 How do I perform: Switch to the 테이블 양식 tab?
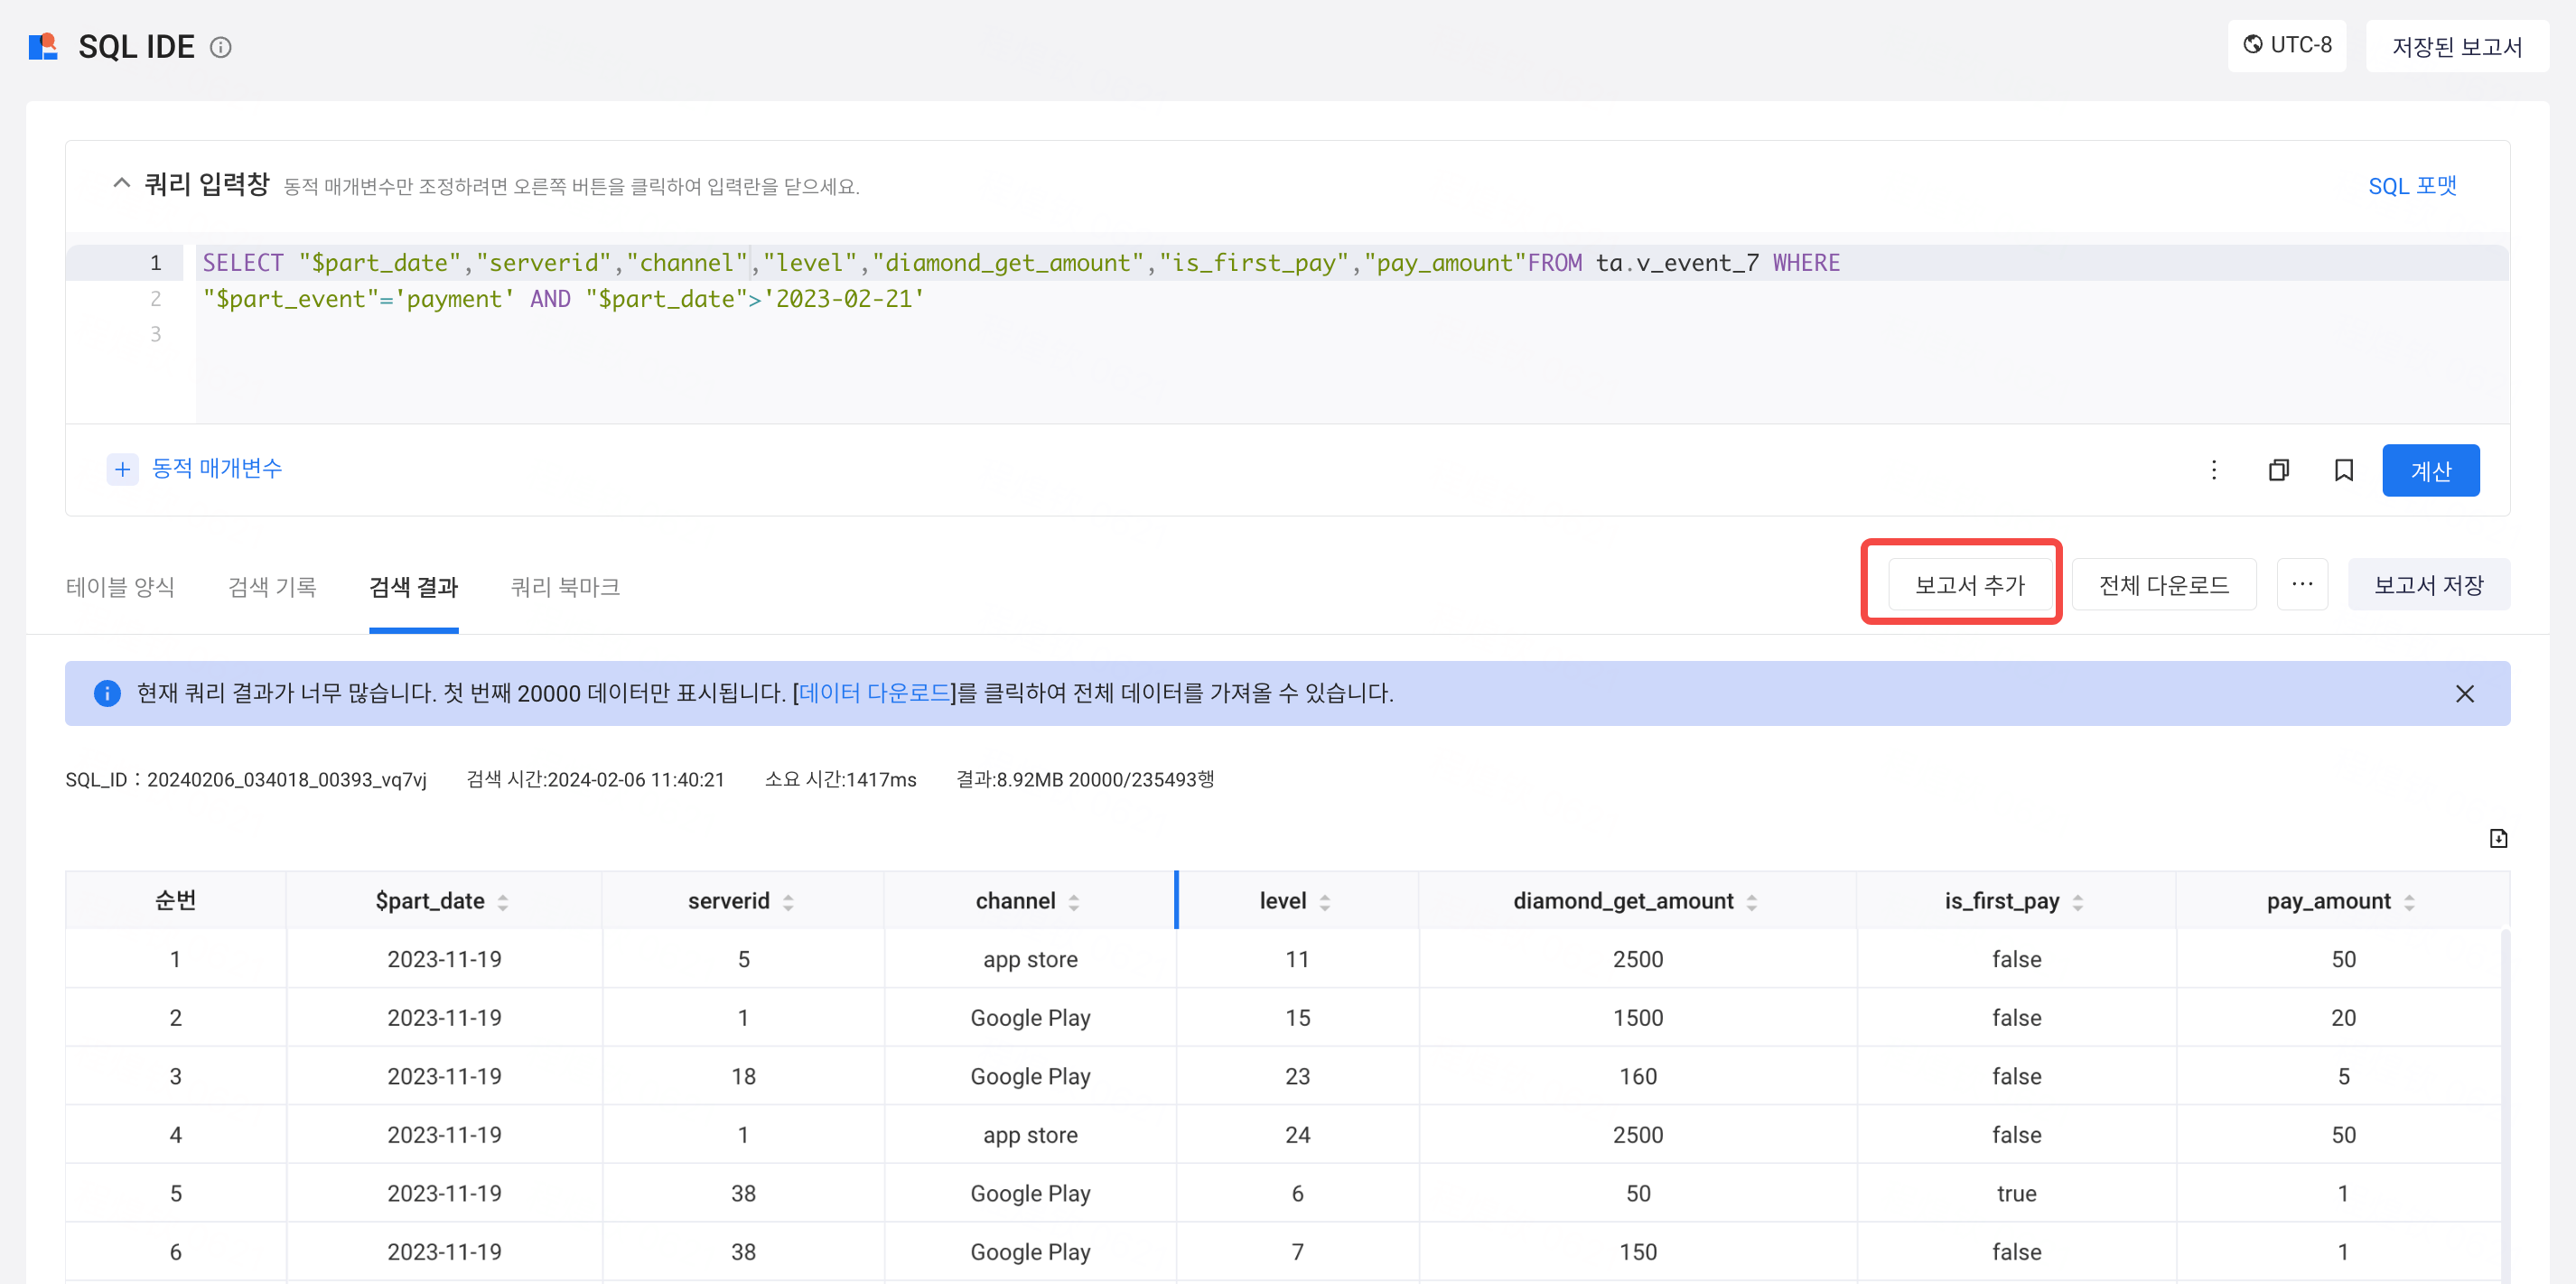coord(120,586)
